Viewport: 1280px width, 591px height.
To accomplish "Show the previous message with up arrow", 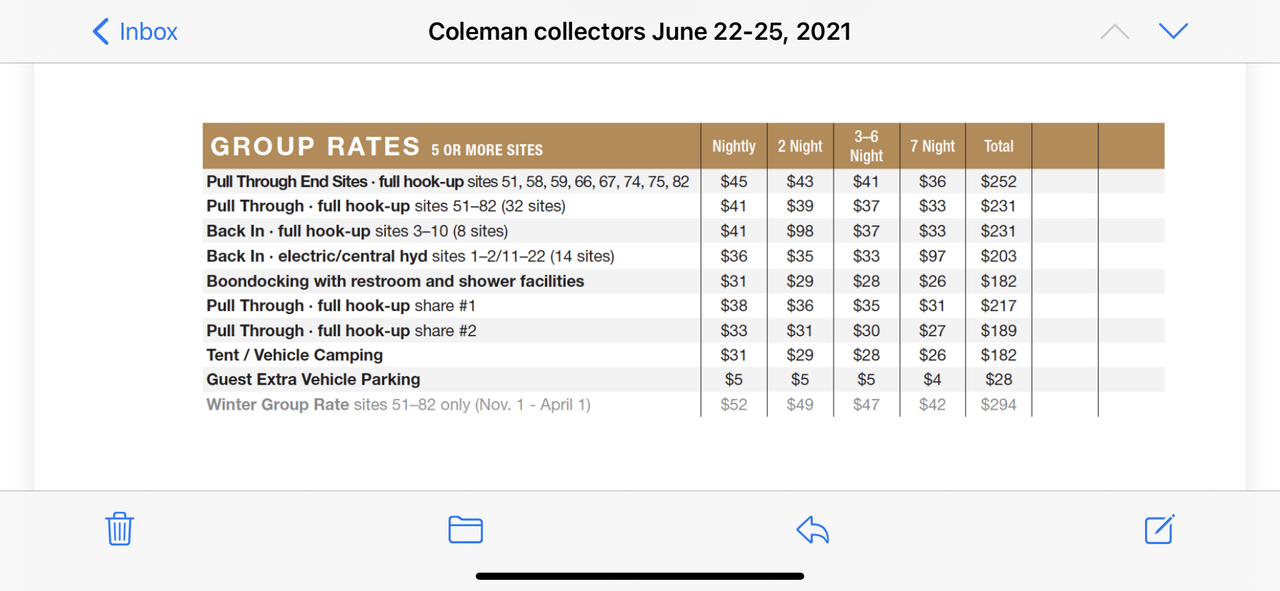I will [1114, 32].
